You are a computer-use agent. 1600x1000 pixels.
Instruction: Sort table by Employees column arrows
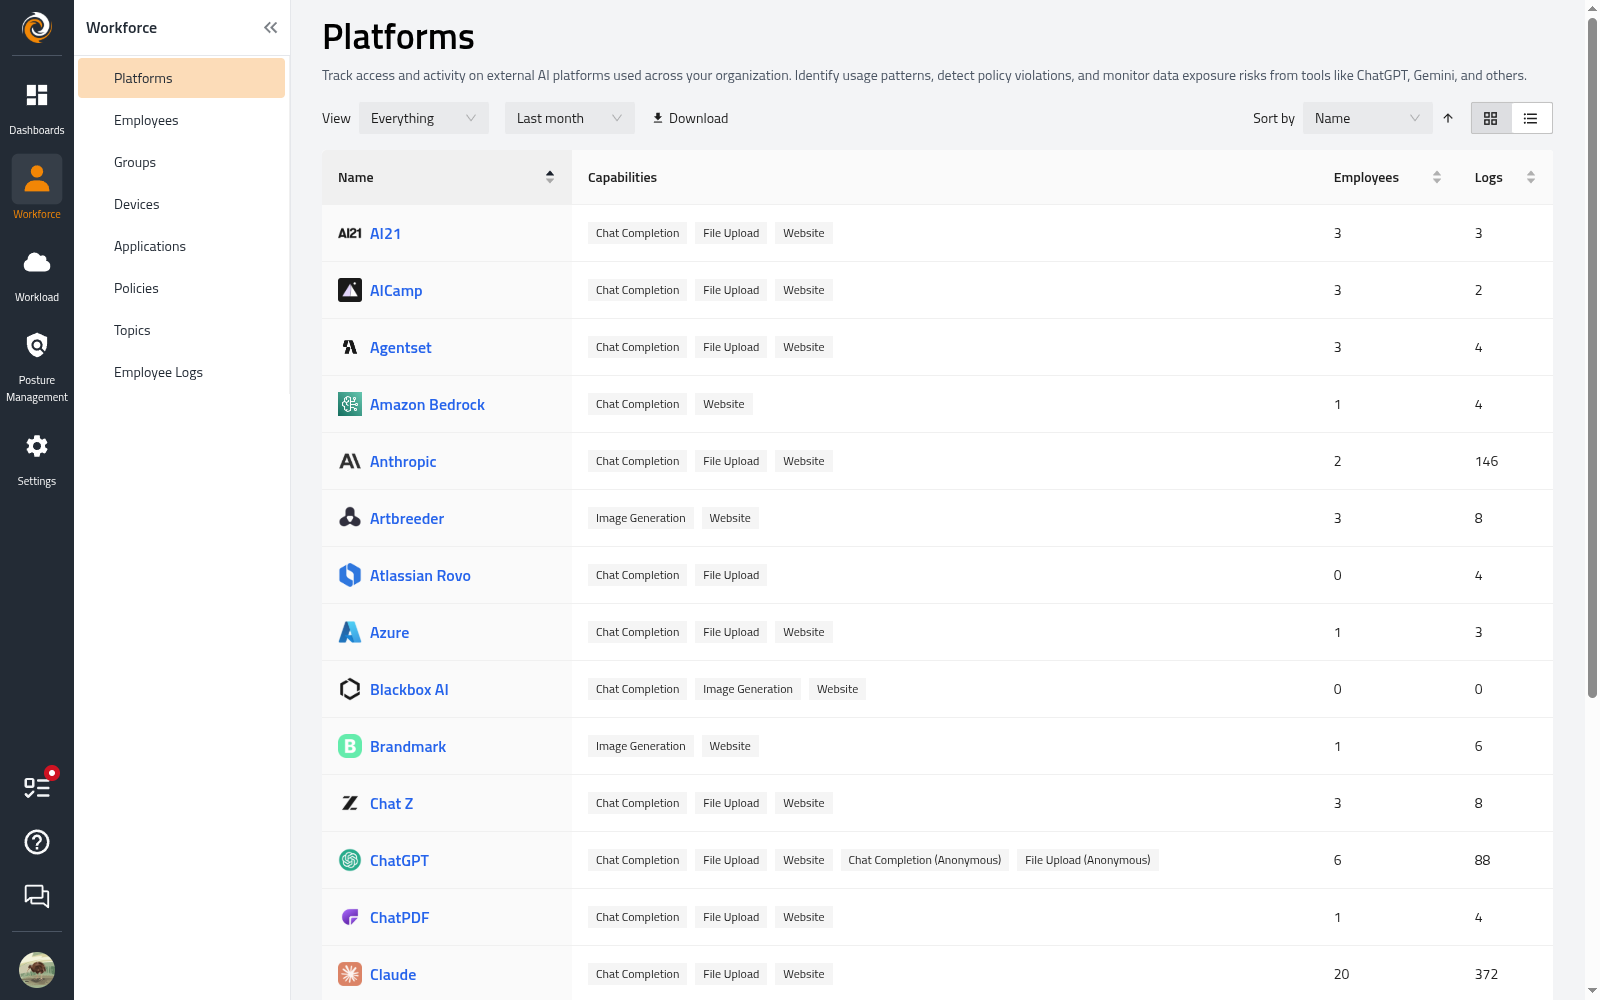pyautogui.click(x=1437, y=177)
